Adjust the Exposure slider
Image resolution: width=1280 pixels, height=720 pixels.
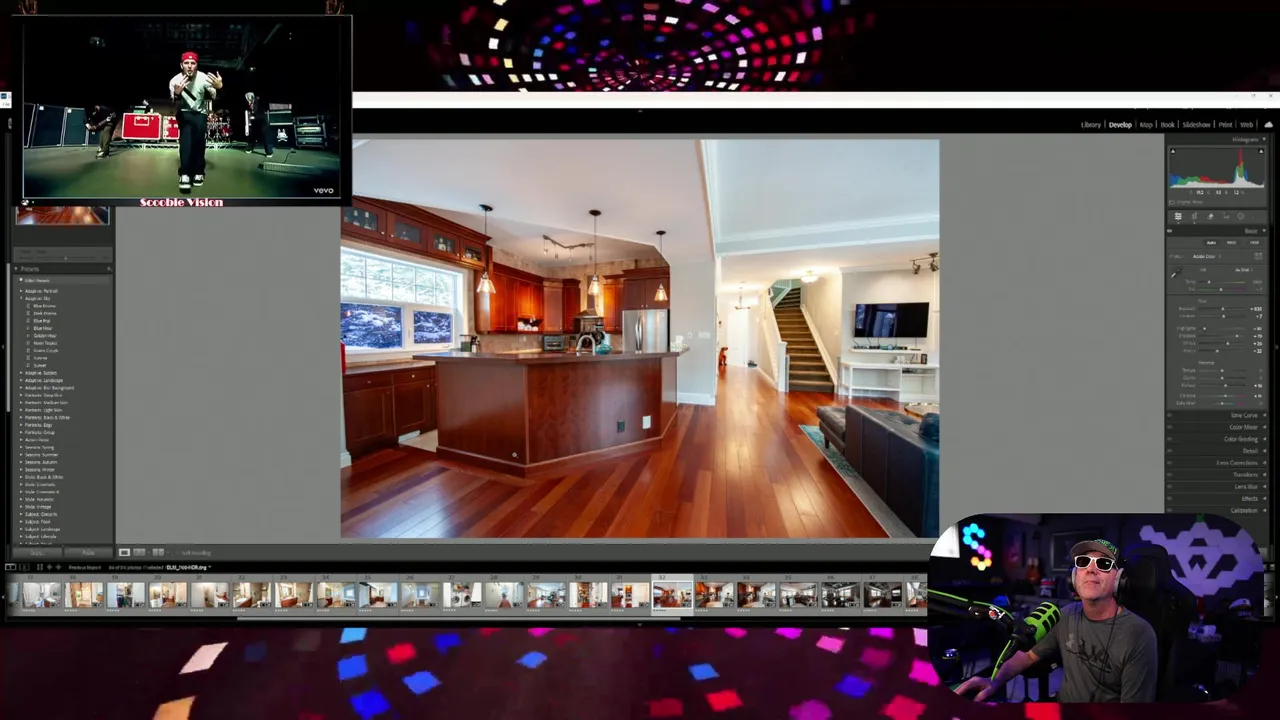pos(1222,309)
